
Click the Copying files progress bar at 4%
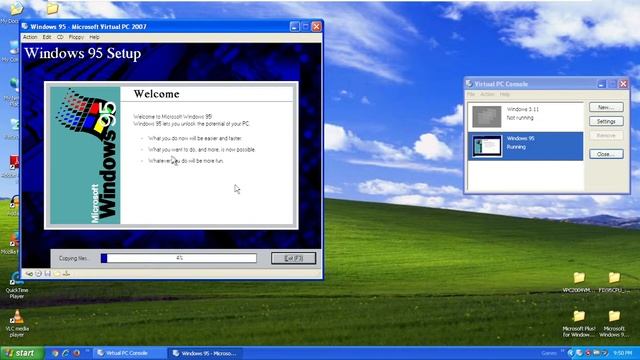[179, 258]
